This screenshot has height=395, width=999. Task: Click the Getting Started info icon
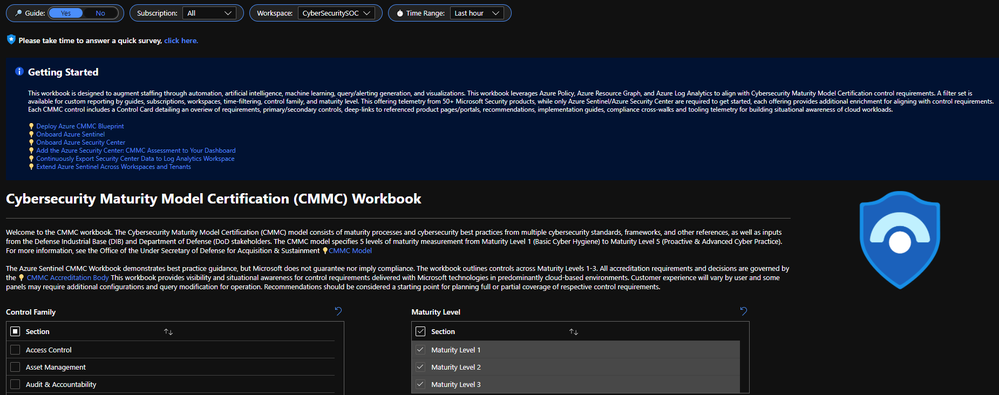tap(19, 72)
